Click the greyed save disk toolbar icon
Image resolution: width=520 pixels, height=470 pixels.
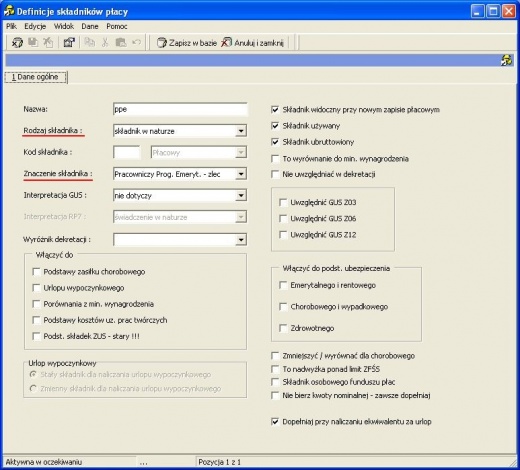click(33, 42)
